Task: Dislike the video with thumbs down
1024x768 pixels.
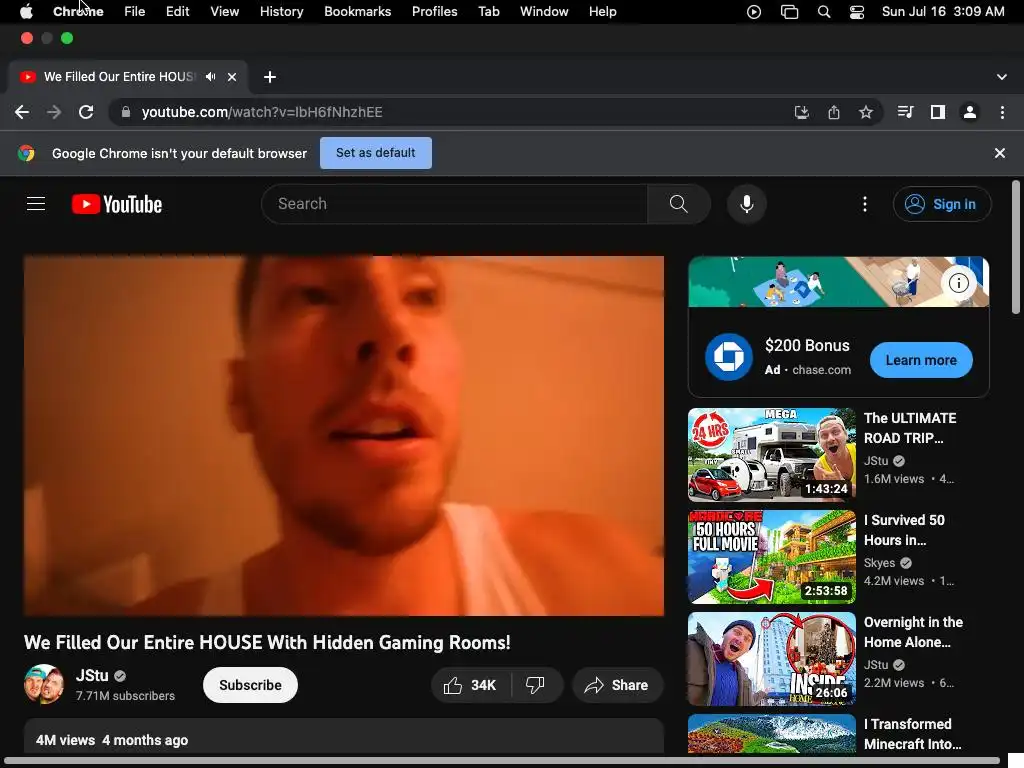Action: [x=535, y=685]
